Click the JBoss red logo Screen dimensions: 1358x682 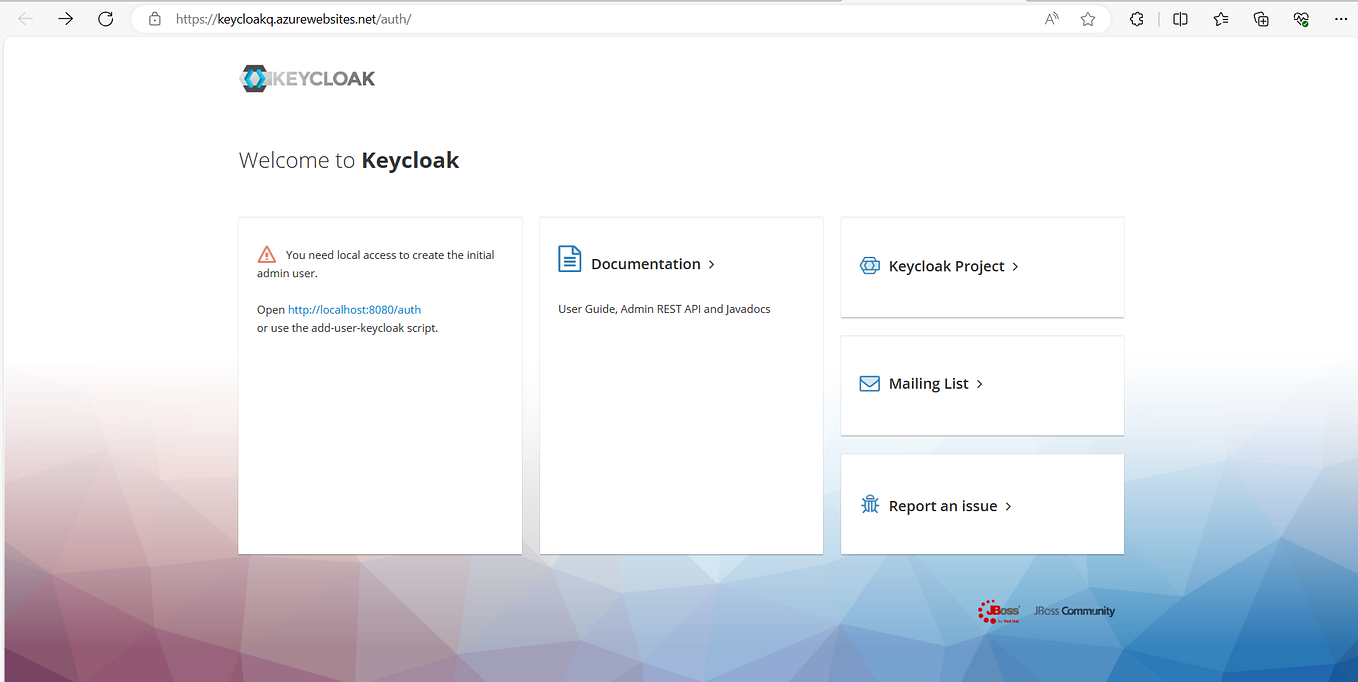pyautogui.click(x=999, y=611)
